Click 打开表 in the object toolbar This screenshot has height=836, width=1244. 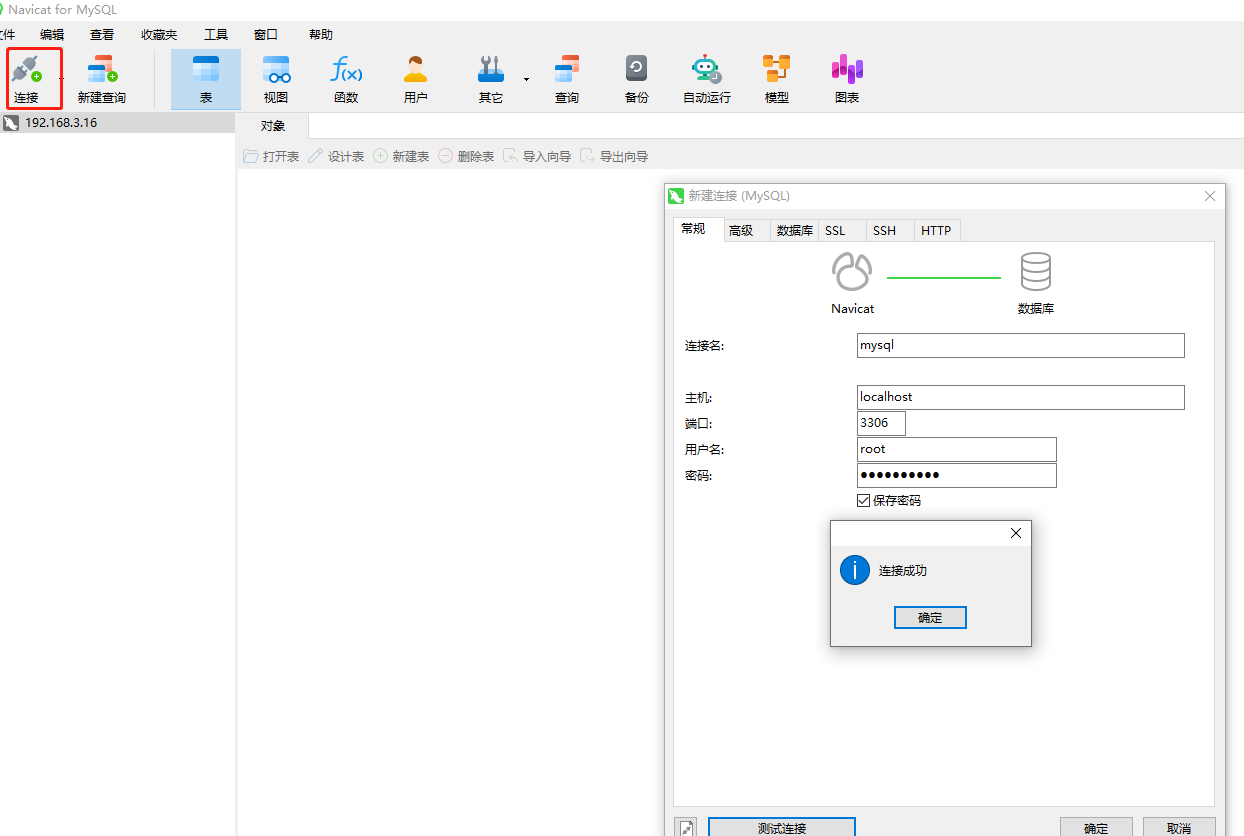pos(271,157)
